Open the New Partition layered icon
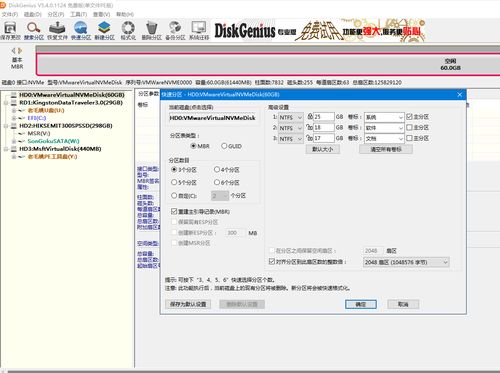This screenshot has height=373, width=500. click(104, 28)
